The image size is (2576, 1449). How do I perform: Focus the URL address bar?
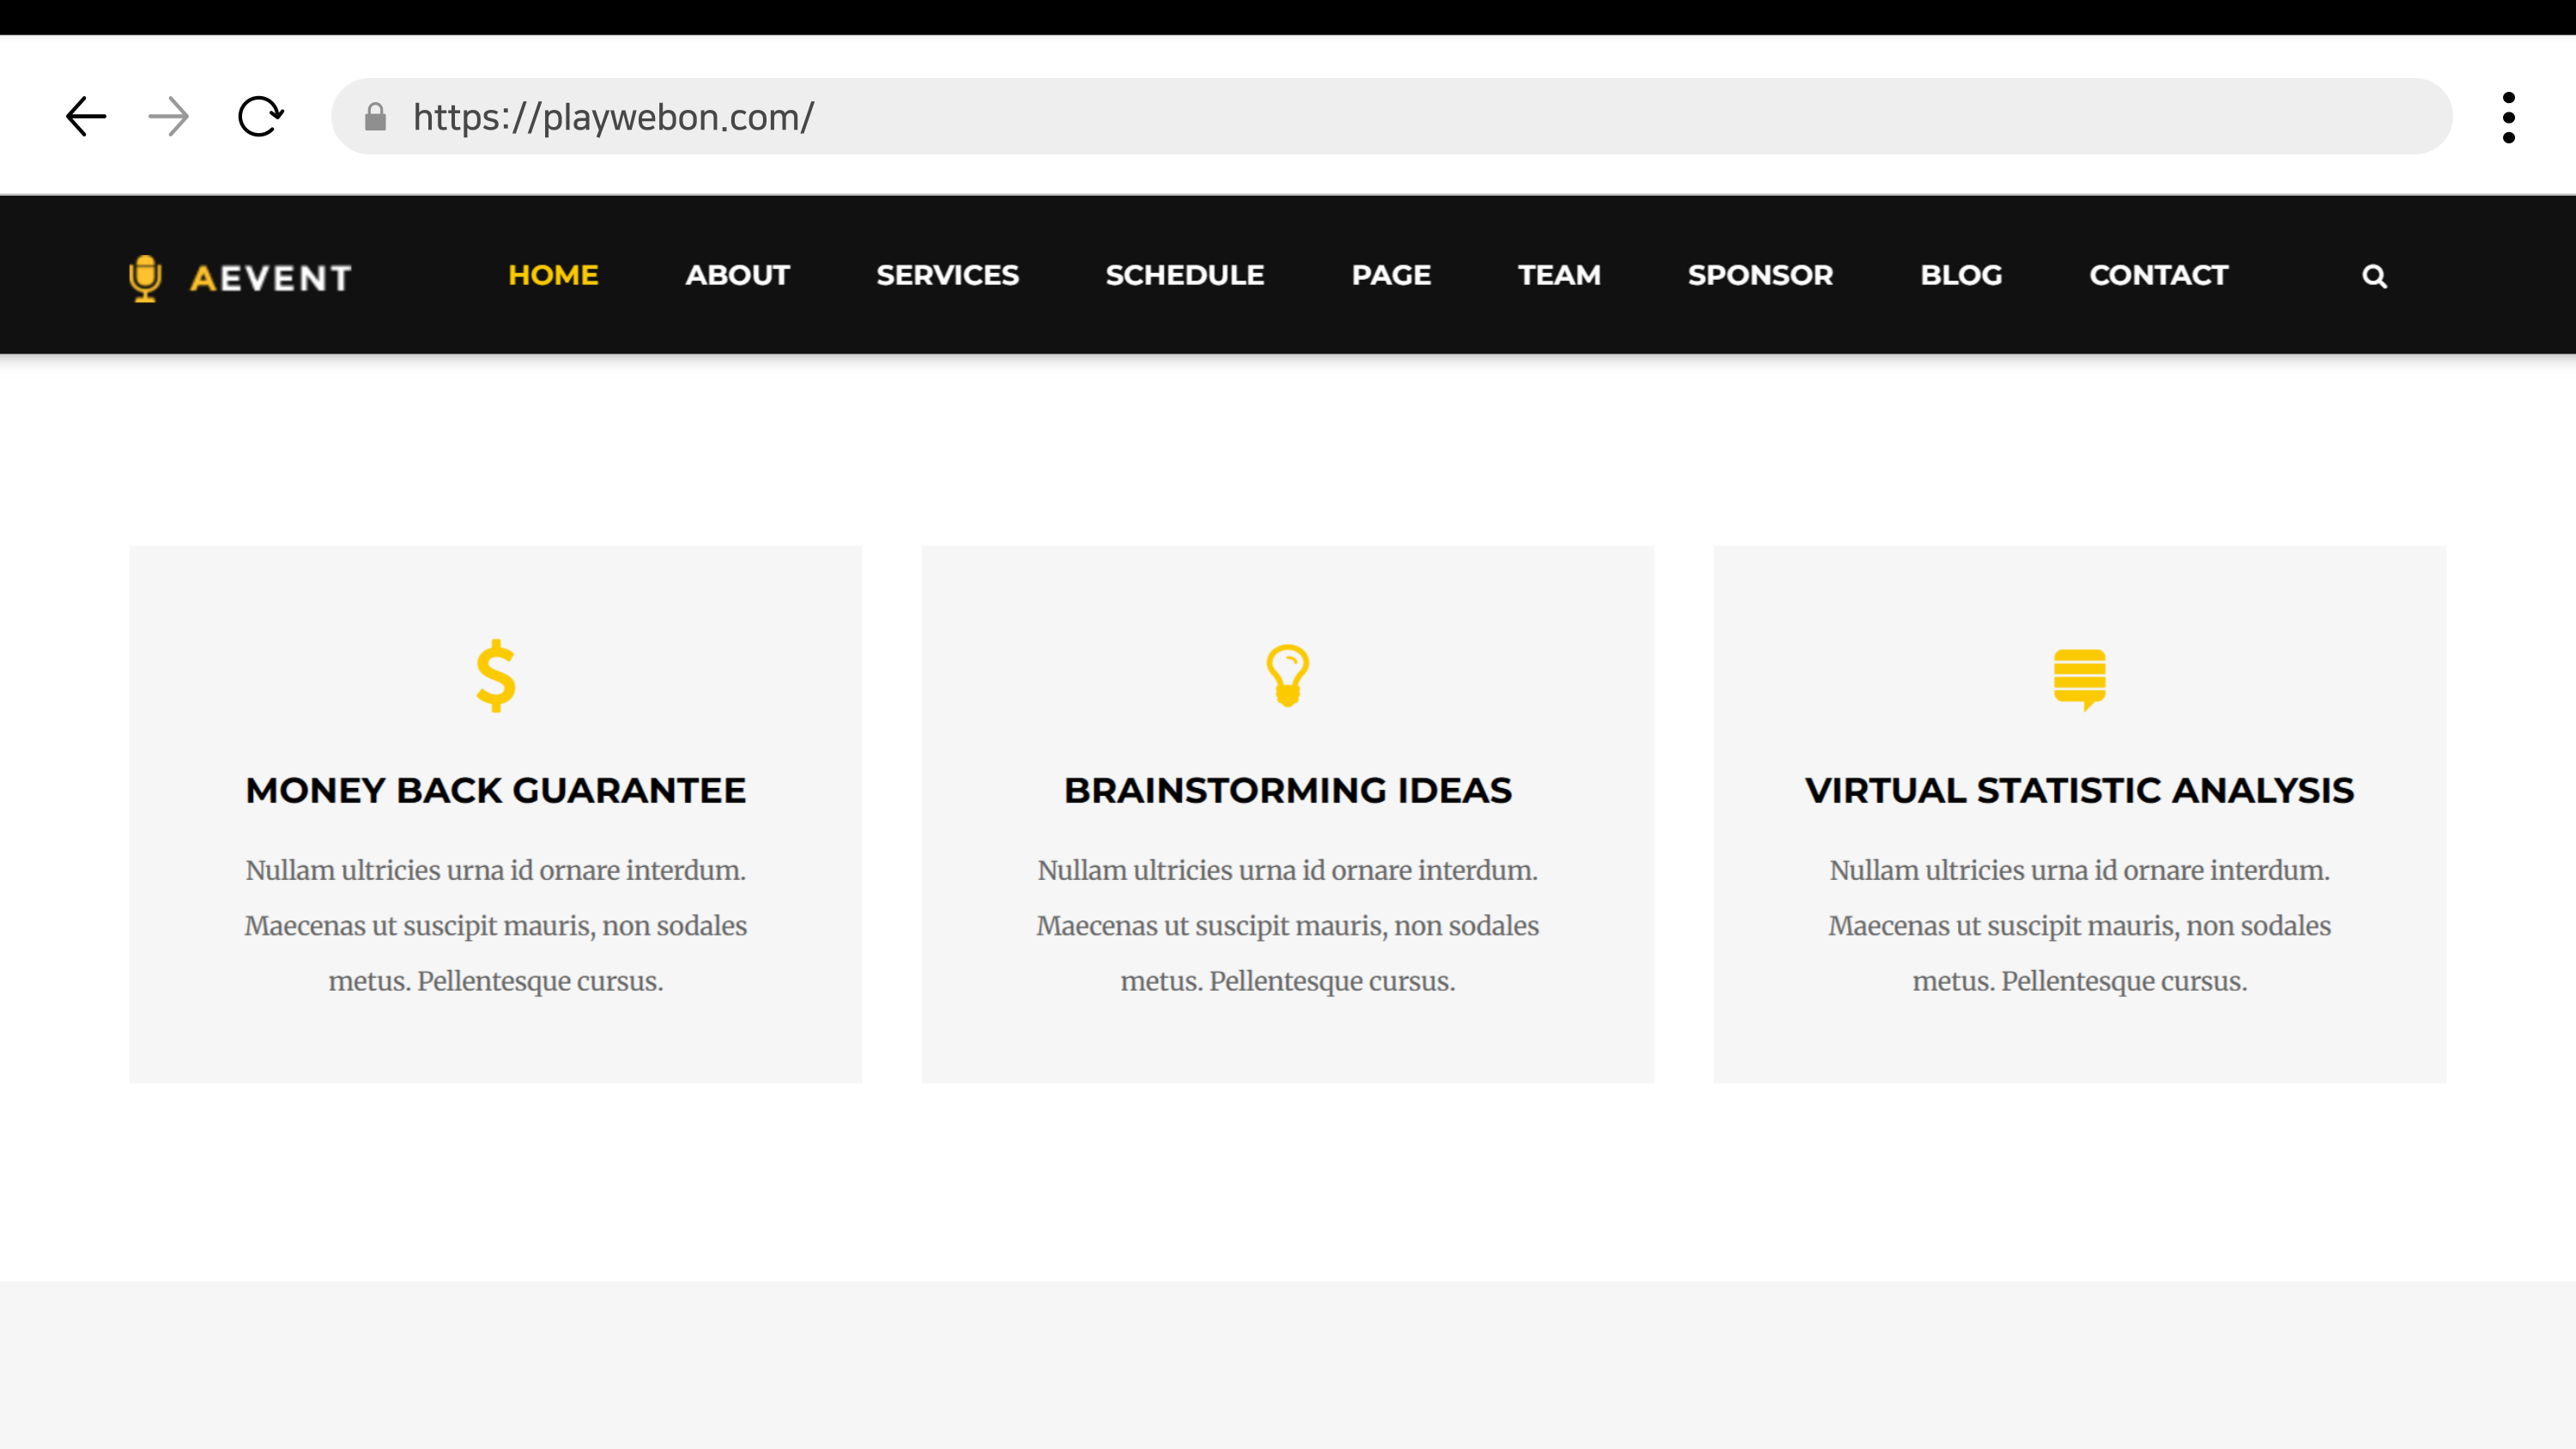tap(1400, 117)
